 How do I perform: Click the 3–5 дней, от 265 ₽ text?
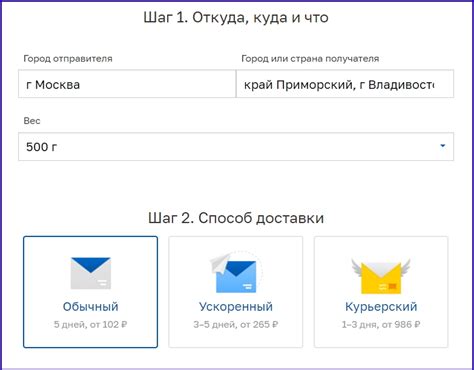click(x=236, y=324)
